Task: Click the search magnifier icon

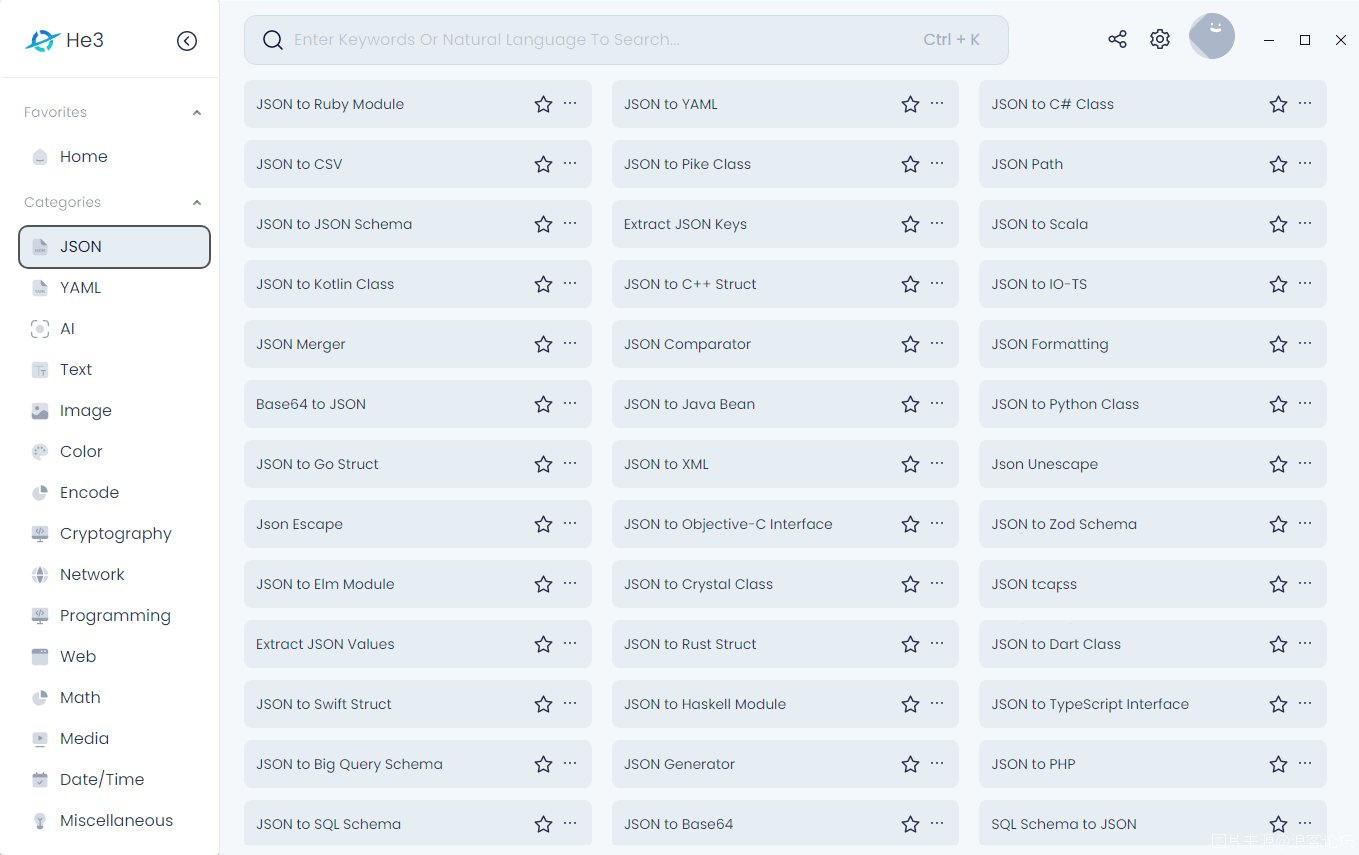Action: click(x=273, y=40)
